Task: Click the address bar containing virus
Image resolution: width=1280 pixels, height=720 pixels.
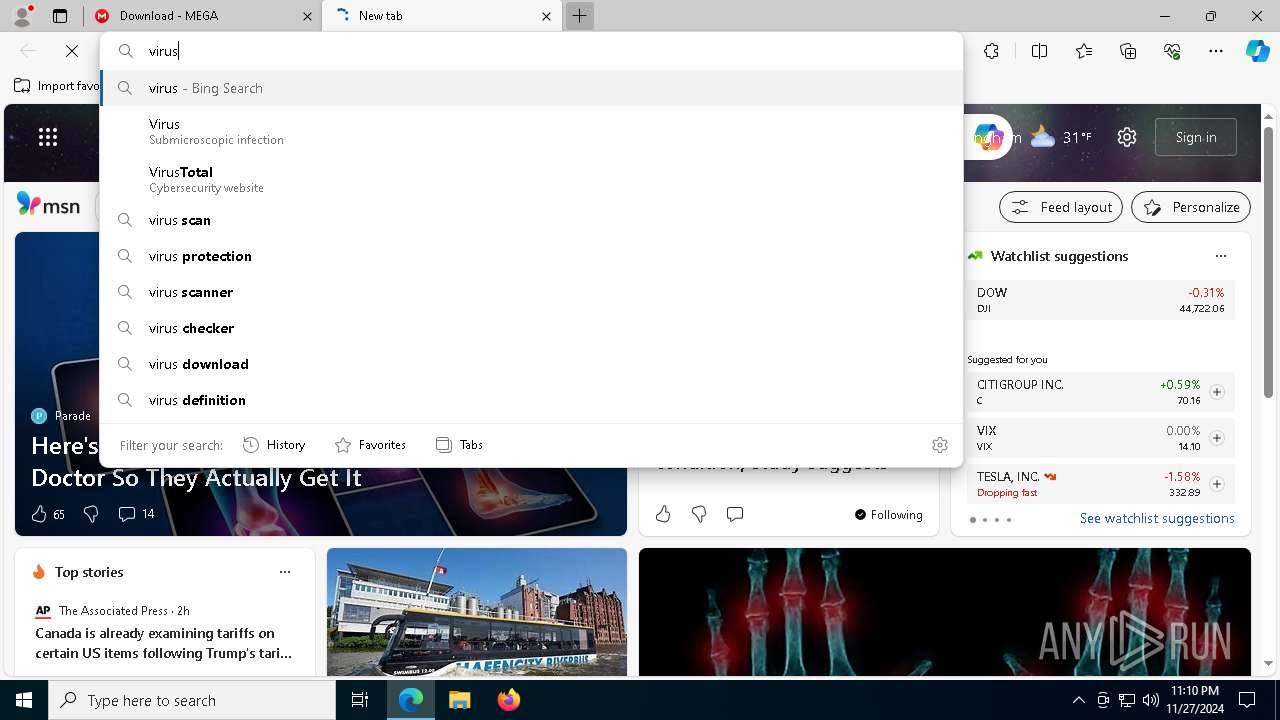Action: click(531, 51)
